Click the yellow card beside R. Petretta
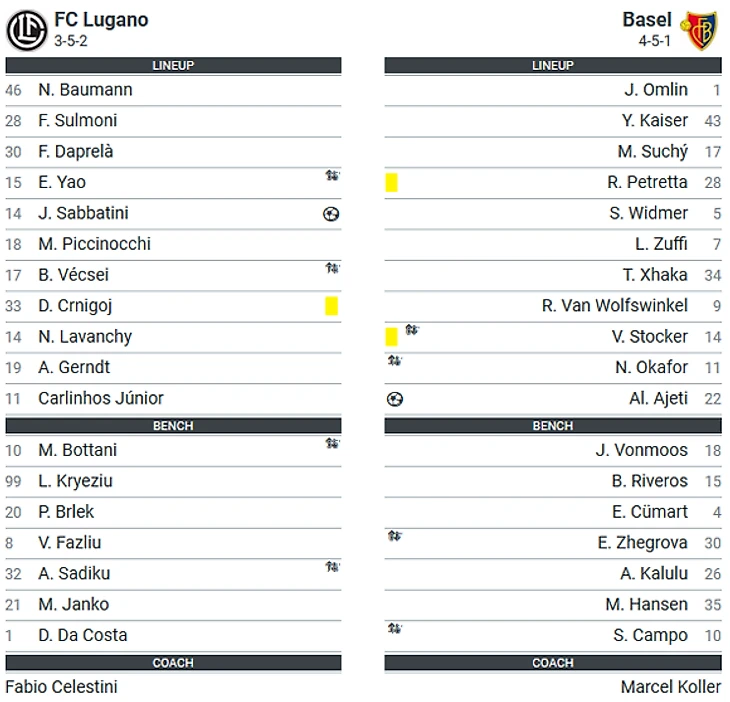Image resolution: width=730 pixels, height=702 pixels. click(x=392, y=182)
